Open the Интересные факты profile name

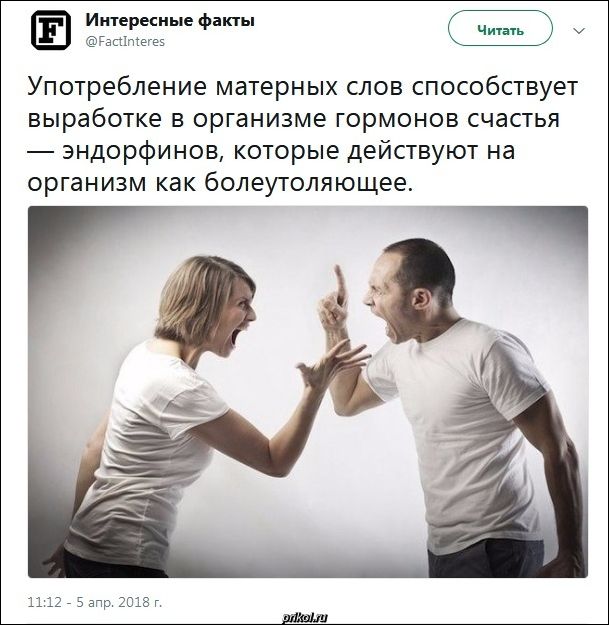(170, 20)
